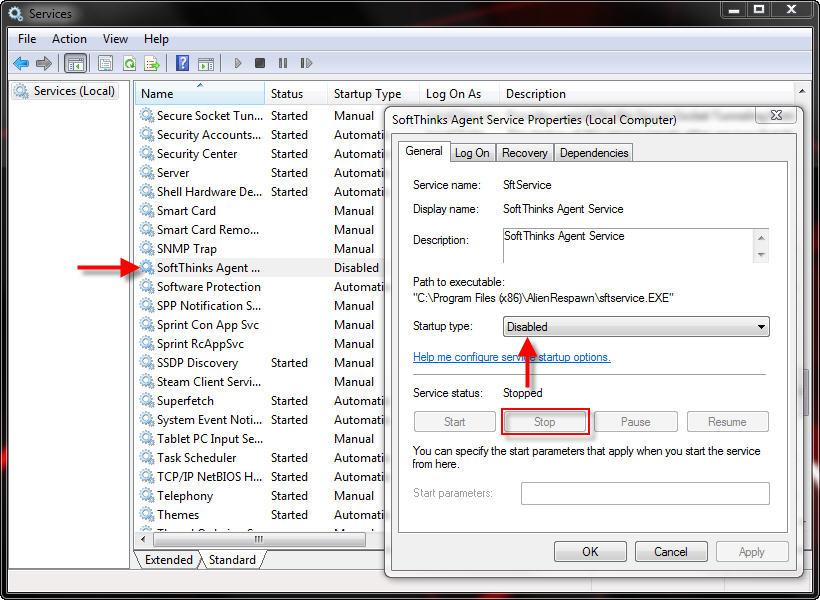Click gear icon beside Sprint RcAppSvc
820x600 pixels.
(x=146, y=343)
